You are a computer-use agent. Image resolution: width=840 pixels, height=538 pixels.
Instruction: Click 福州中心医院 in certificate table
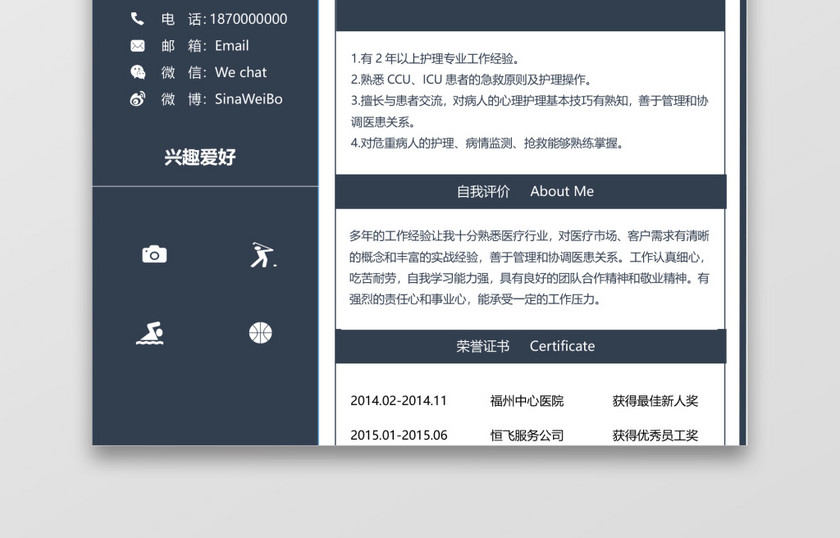click(x=527, y=401)
